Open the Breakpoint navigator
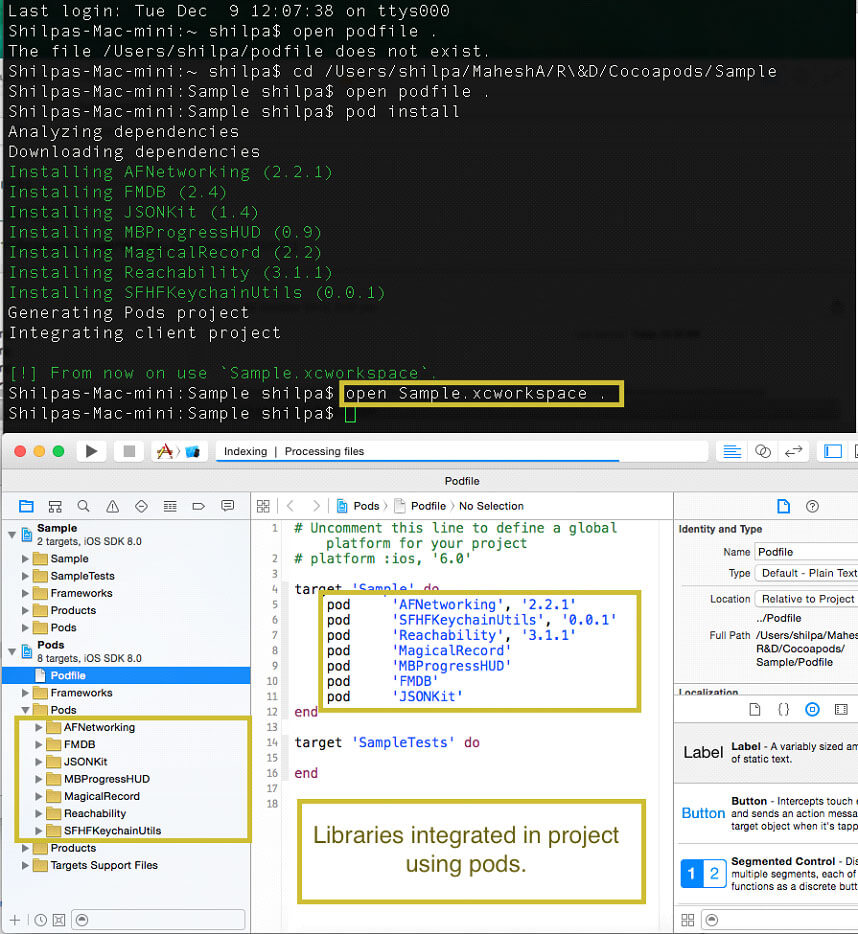This screenshot has height=934, width=858. click(x=198, y=506)
